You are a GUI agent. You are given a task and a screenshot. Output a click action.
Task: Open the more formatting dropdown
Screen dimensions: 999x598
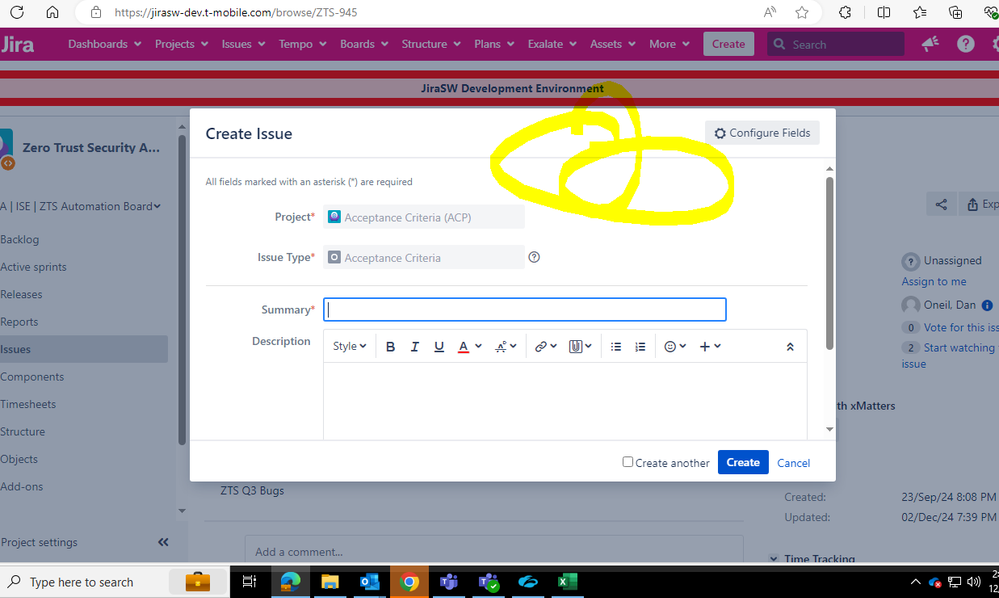(506, 346)
